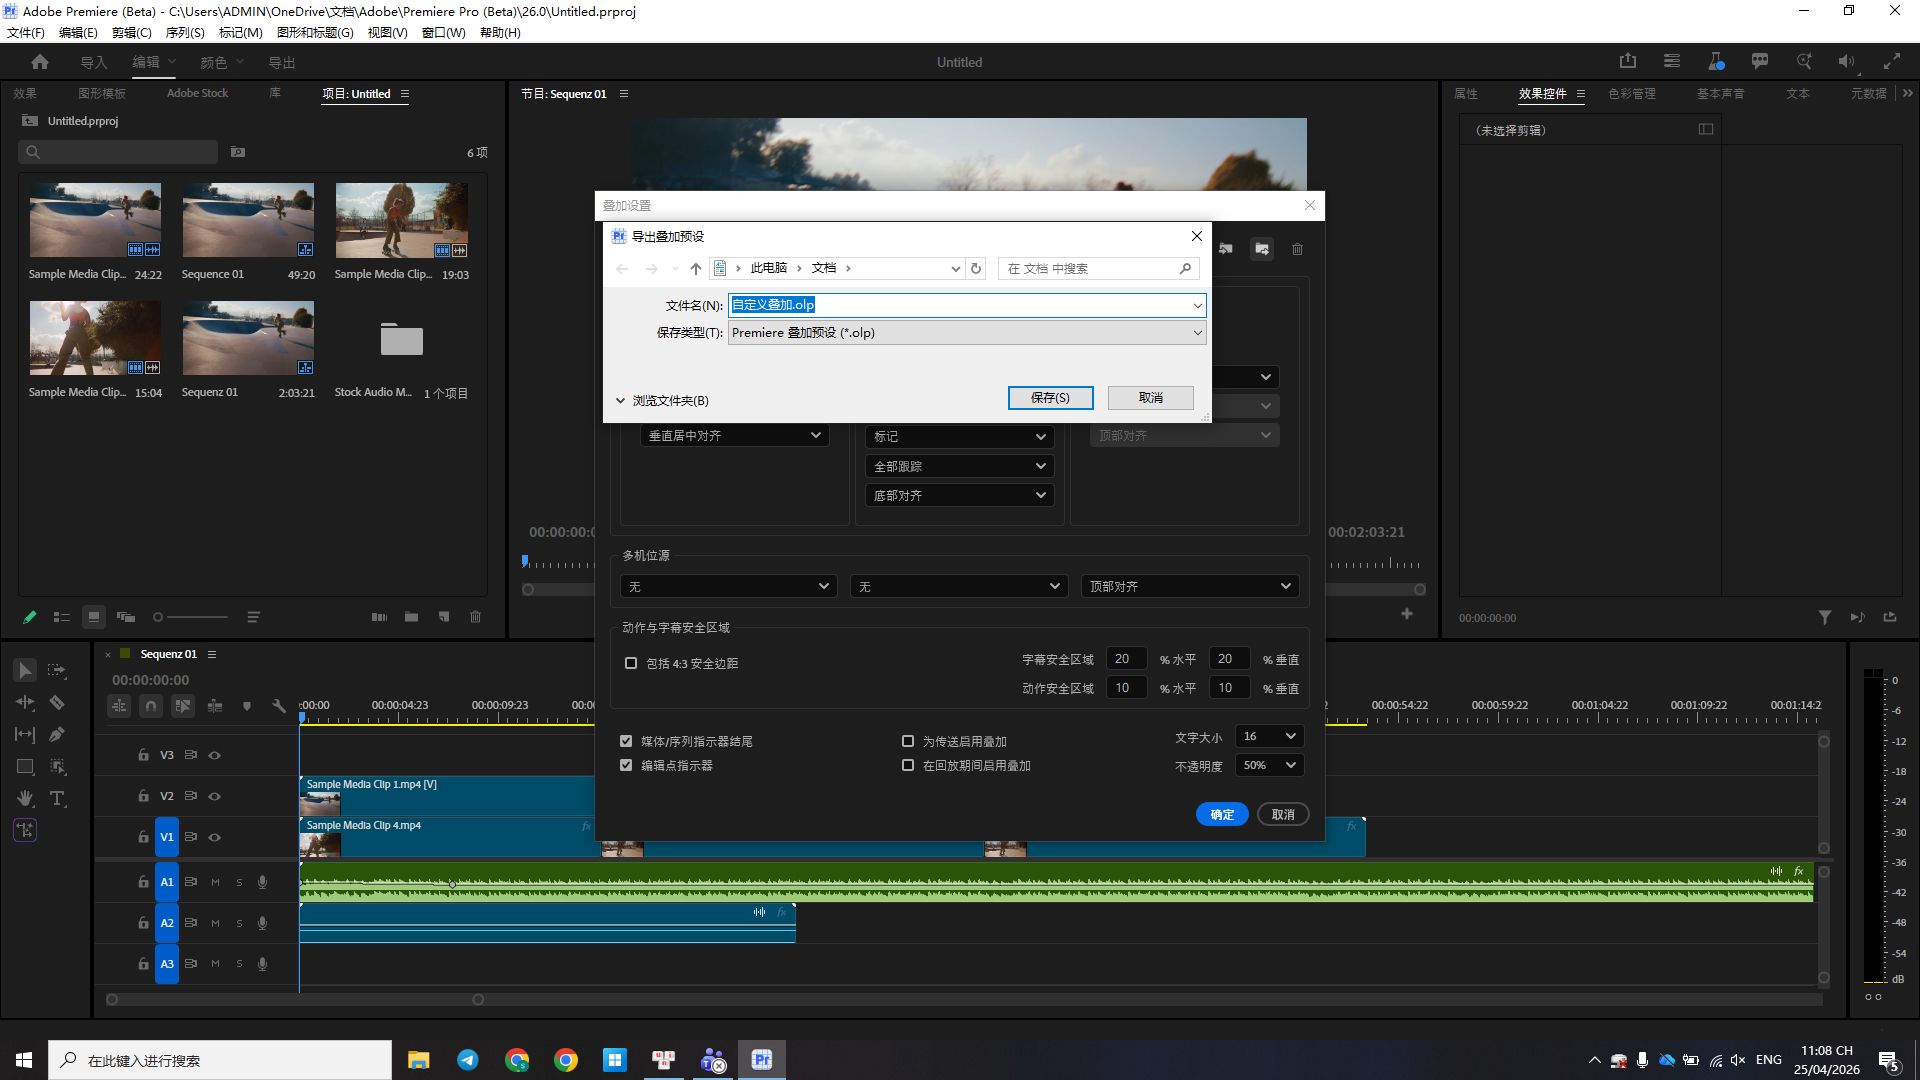Open the 序列(S) menu
The image size is (1920, 1080).
tap(185, 33)
